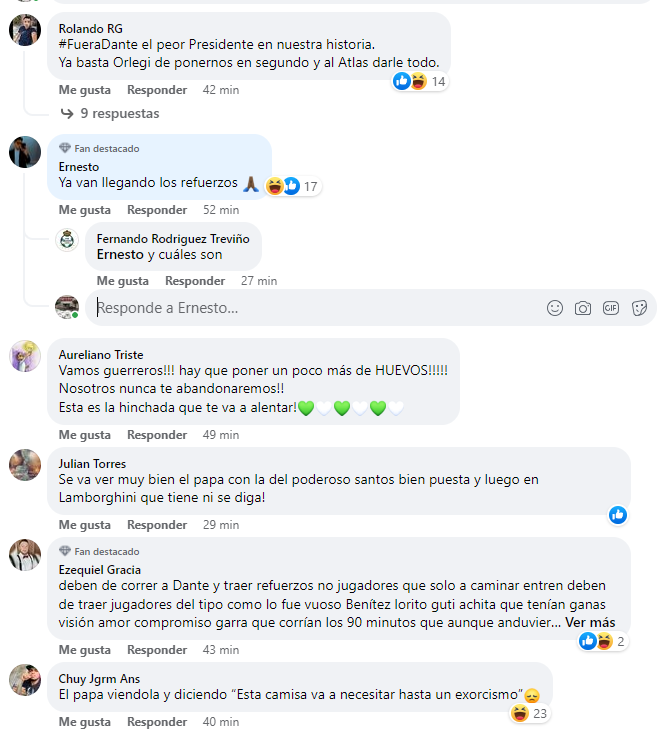The width and height of the screenshot is (664, 734).
Task: Toggle Me gusta on Fernando Rodriguez Treviño's reply
Action: [123, 281]
